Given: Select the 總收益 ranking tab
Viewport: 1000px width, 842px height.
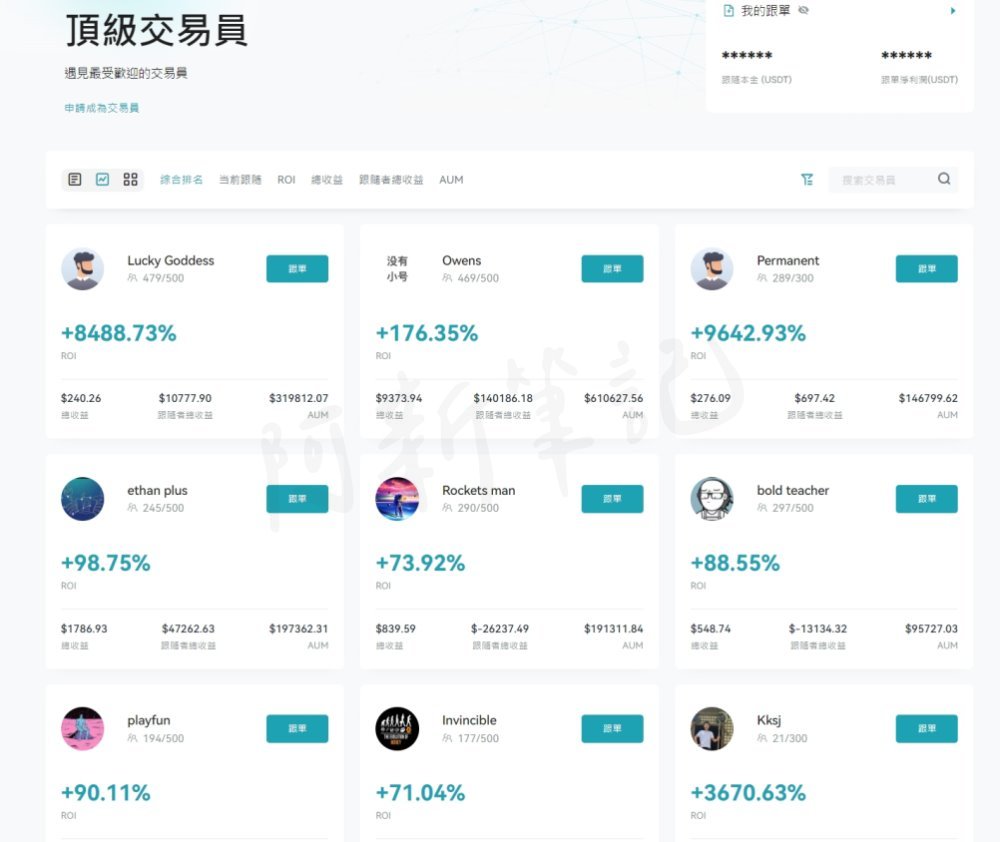Looking at the screenshot, I should (x=326, y=180).
